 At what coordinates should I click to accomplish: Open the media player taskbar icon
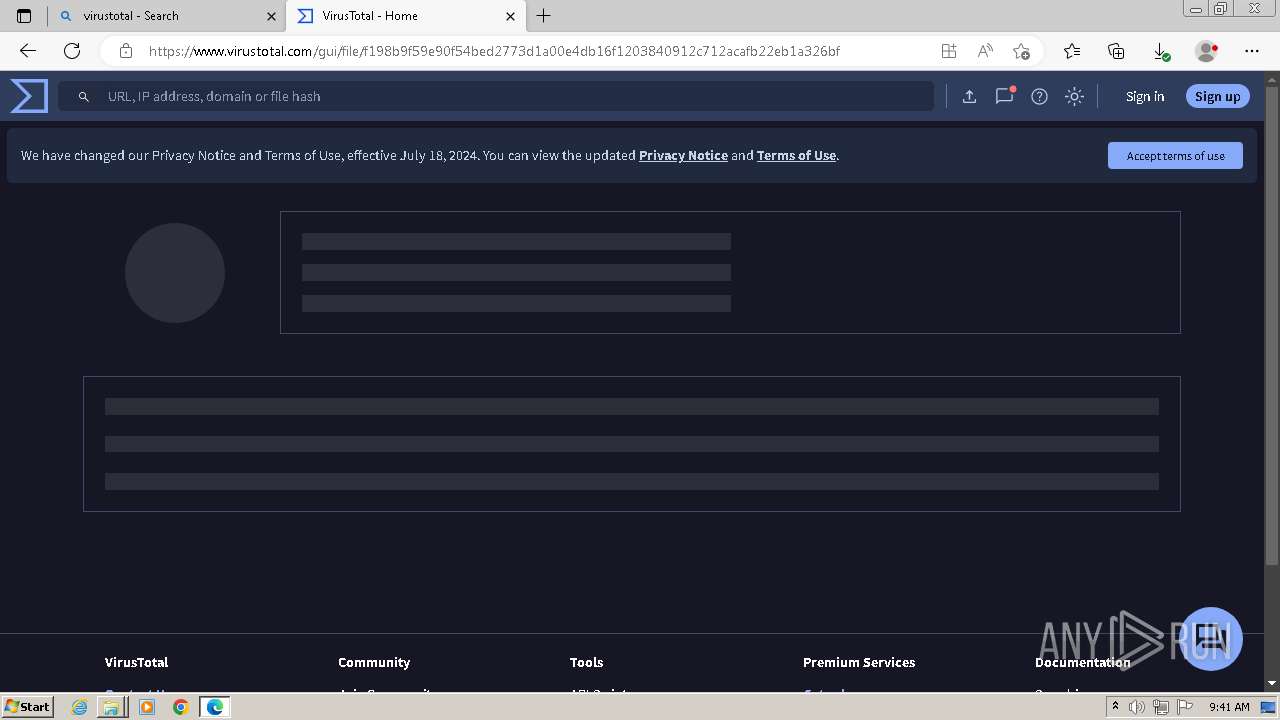point(147,706)
